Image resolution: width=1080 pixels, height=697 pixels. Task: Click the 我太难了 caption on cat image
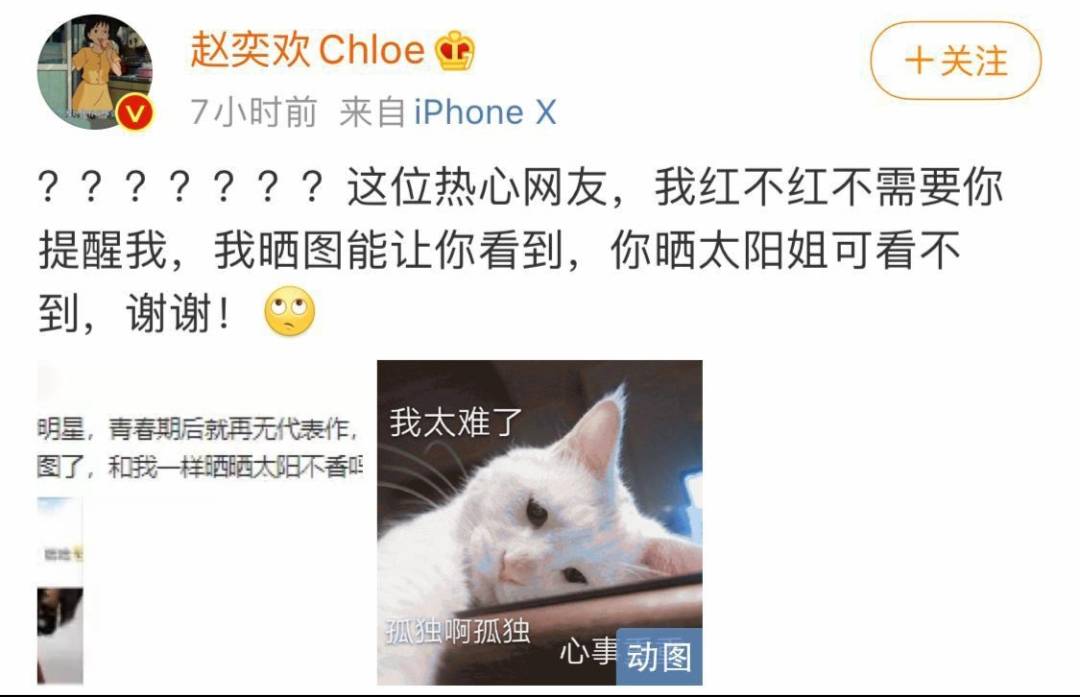point(456,422)
